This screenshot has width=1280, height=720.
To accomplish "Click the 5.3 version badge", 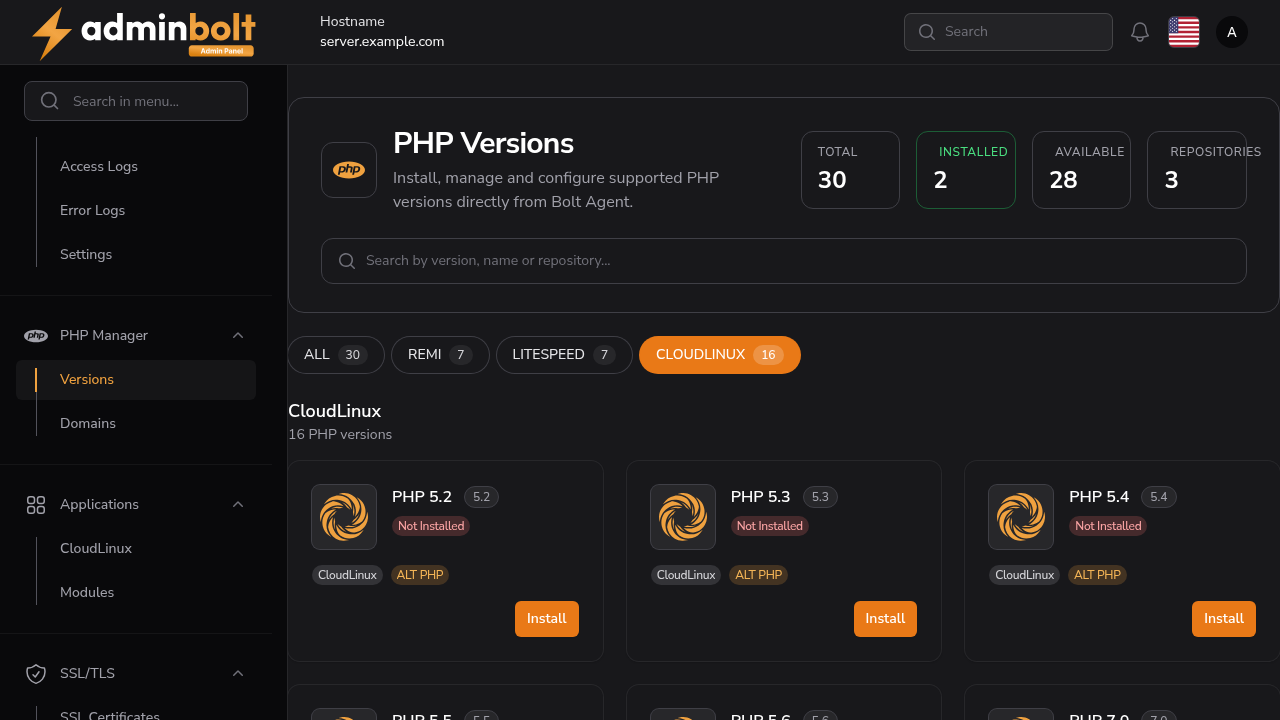I will click(x=820, y=497).
